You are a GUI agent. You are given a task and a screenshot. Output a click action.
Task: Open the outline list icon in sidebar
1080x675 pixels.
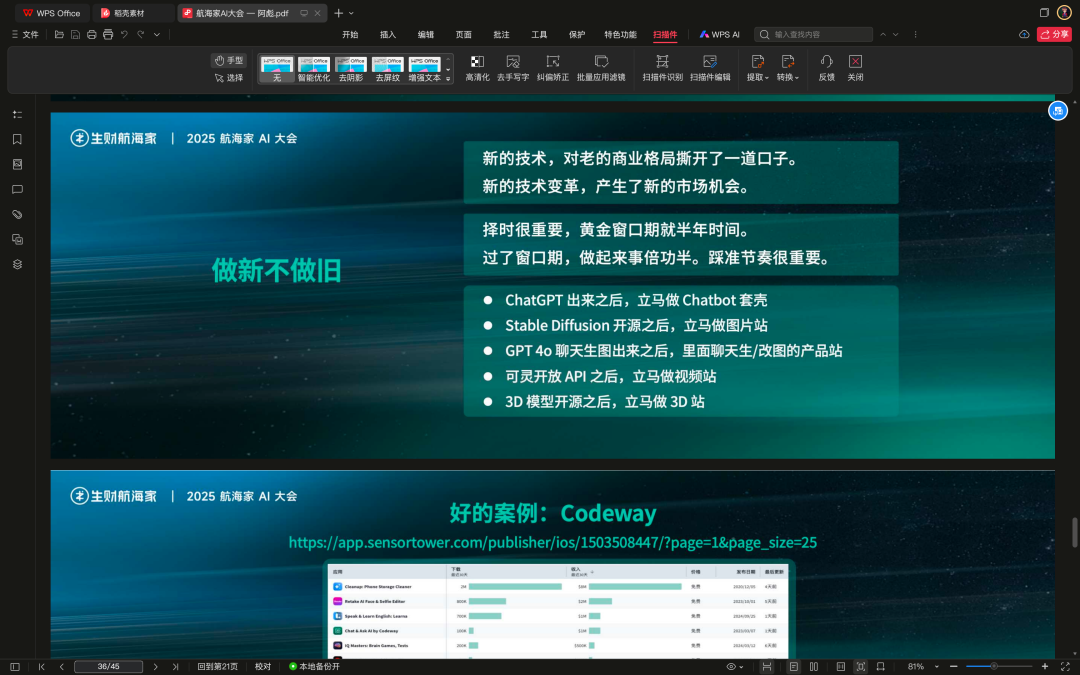click(x=17, y=114)
